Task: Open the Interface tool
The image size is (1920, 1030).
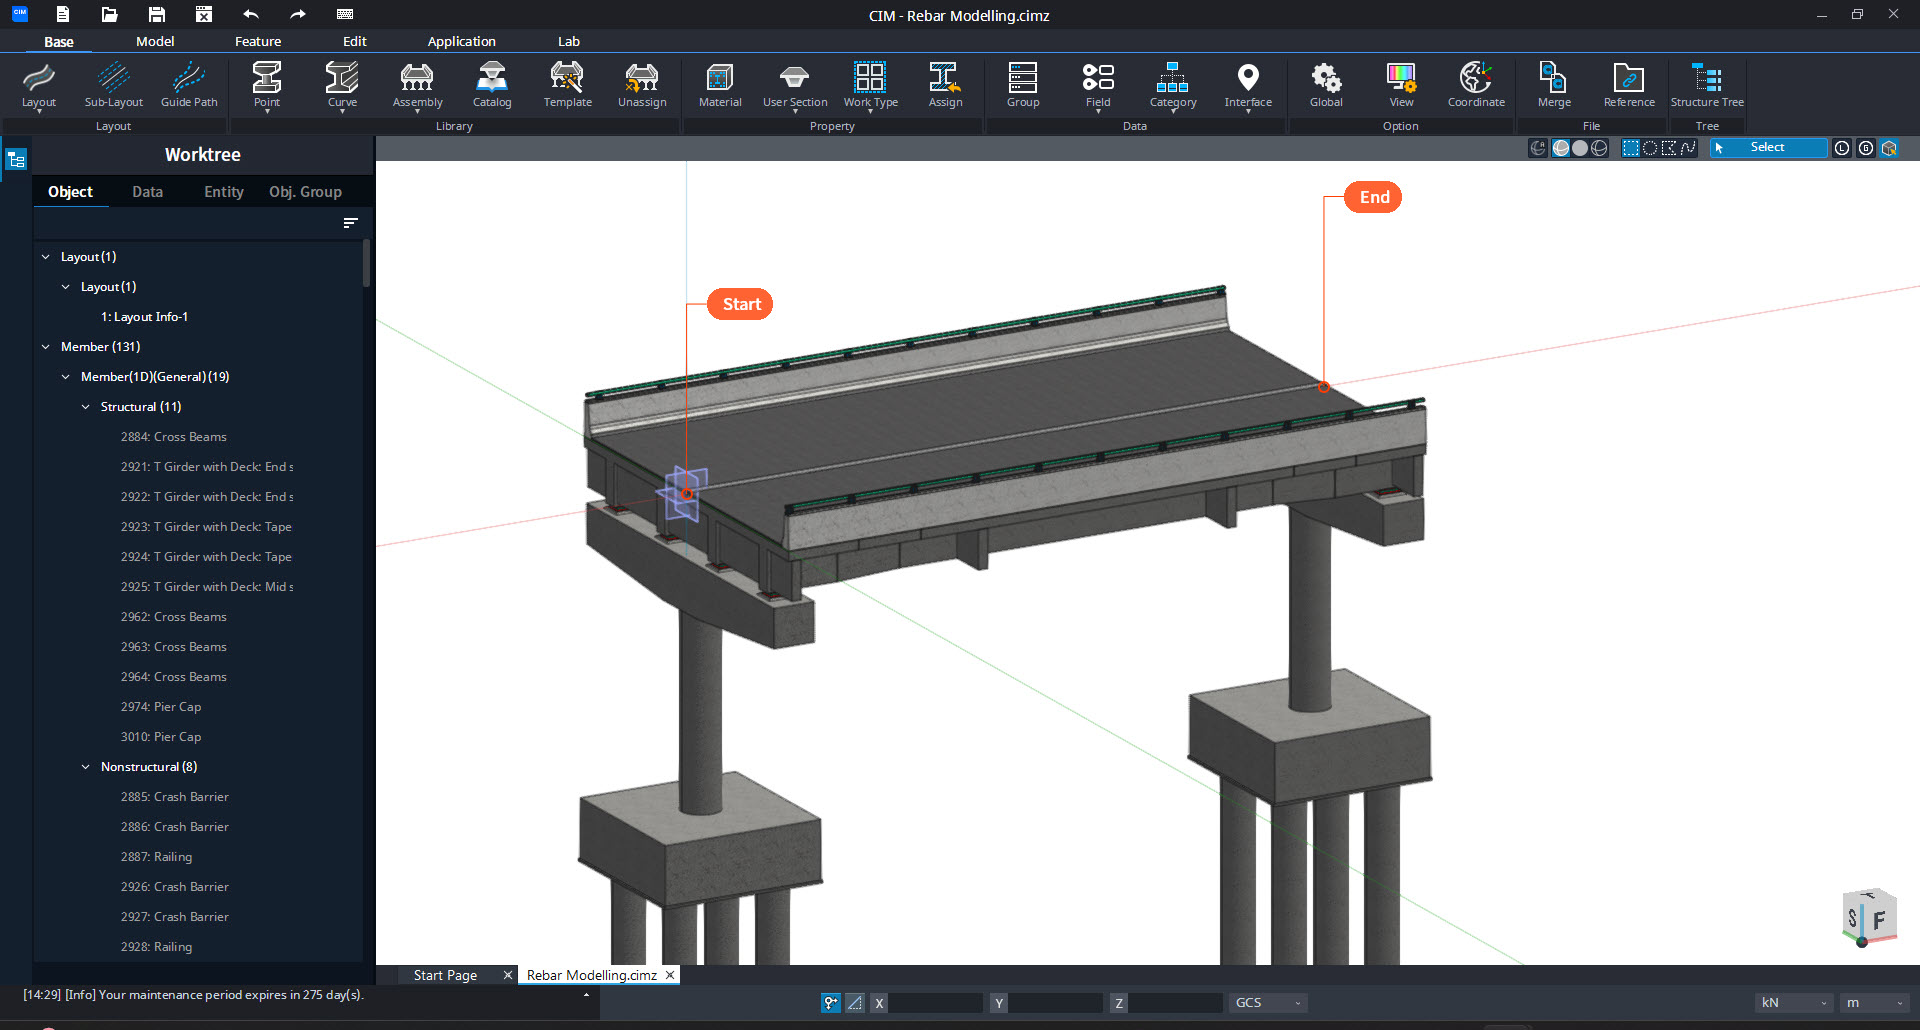Action: tap(1248, 86)
